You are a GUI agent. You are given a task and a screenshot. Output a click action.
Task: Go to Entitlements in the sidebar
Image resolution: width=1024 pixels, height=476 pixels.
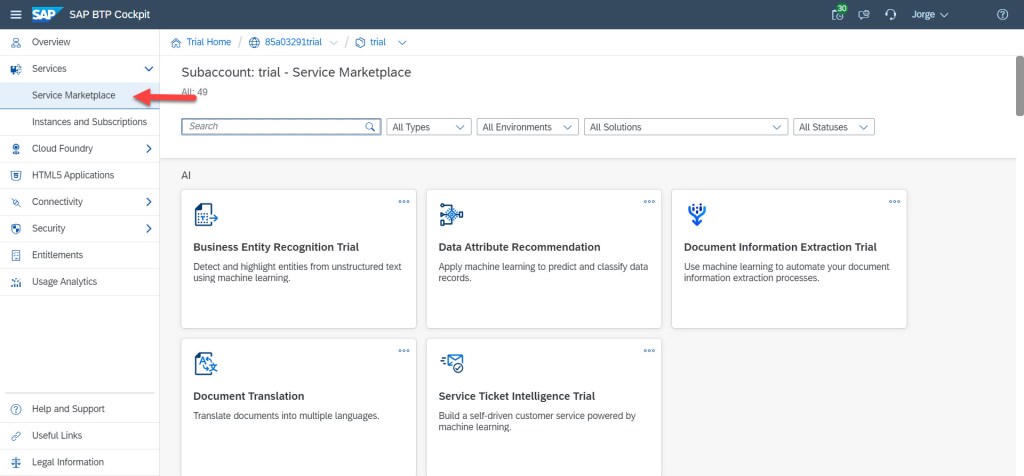tap(57, 255)
